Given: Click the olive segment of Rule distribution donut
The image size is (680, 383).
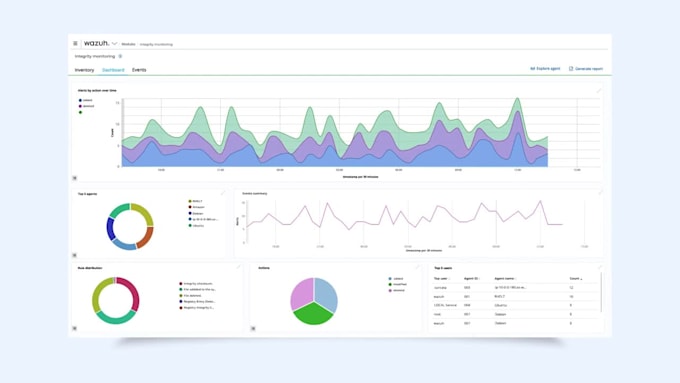Looking at the screenshot, I should click(x=98, y=294).
